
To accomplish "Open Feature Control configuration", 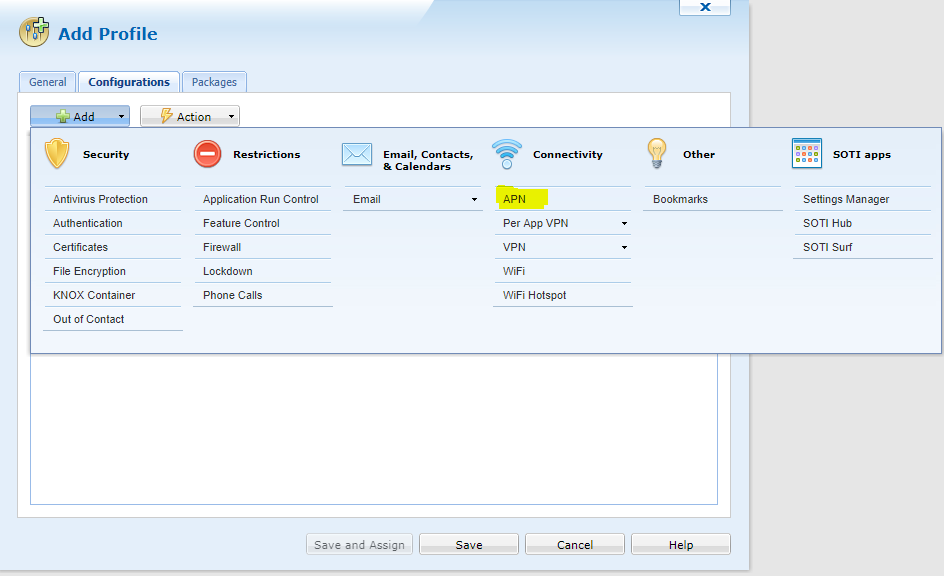I will coord(262,223).
